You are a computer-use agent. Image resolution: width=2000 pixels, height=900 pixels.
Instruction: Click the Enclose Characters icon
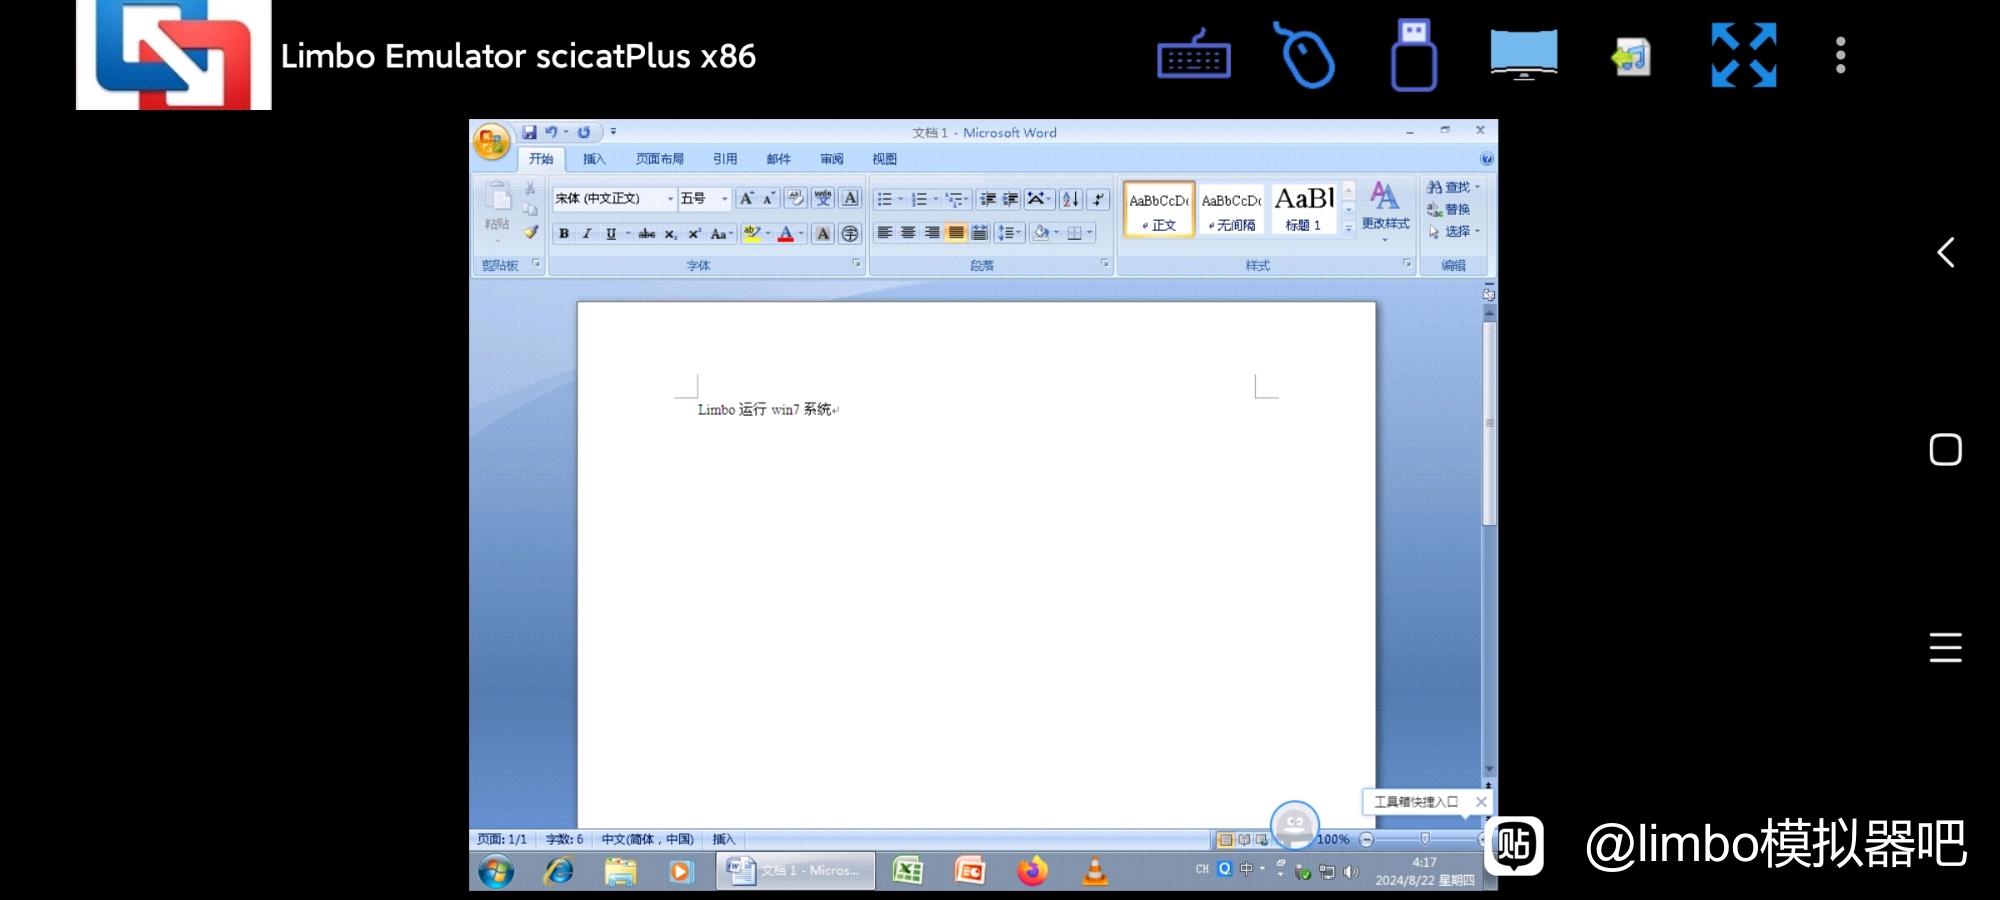coord(850,233)
